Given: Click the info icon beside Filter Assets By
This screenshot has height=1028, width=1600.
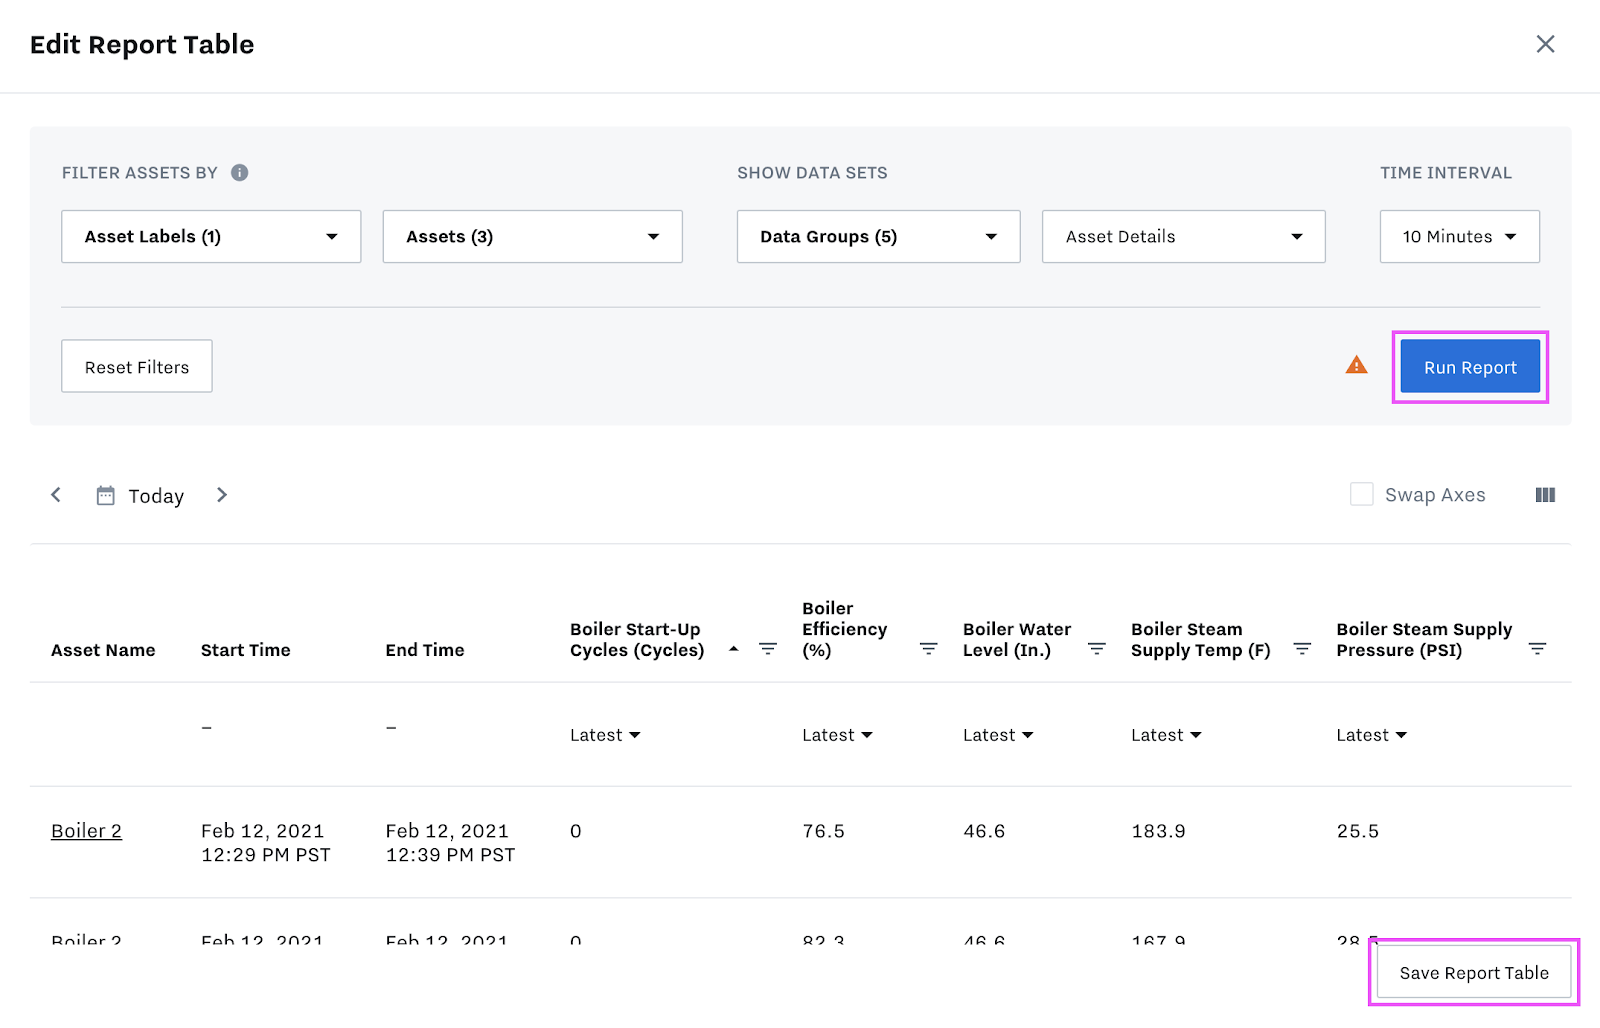Looking at the screenshot, I should pyautogui.click(x=239, y=173).
